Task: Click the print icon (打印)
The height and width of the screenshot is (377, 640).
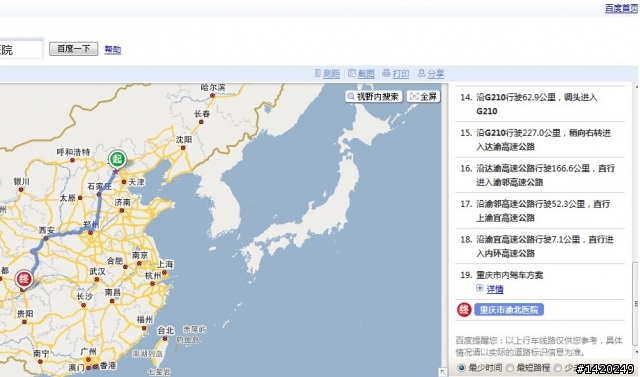Action: click(x=386, y=73)
